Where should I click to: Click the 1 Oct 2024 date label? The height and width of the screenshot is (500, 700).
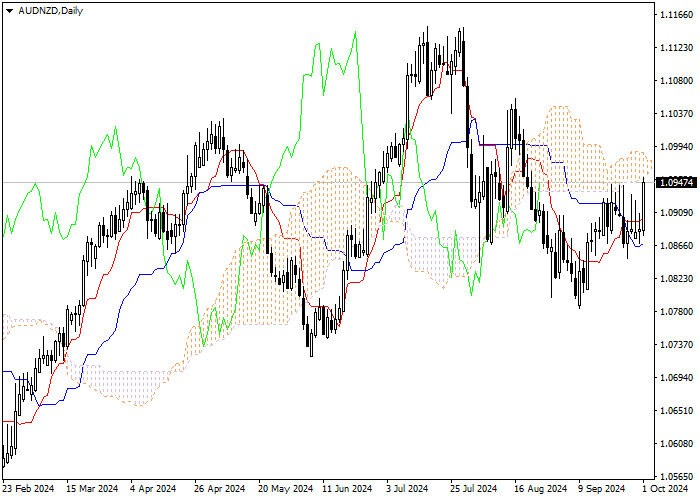666,489
